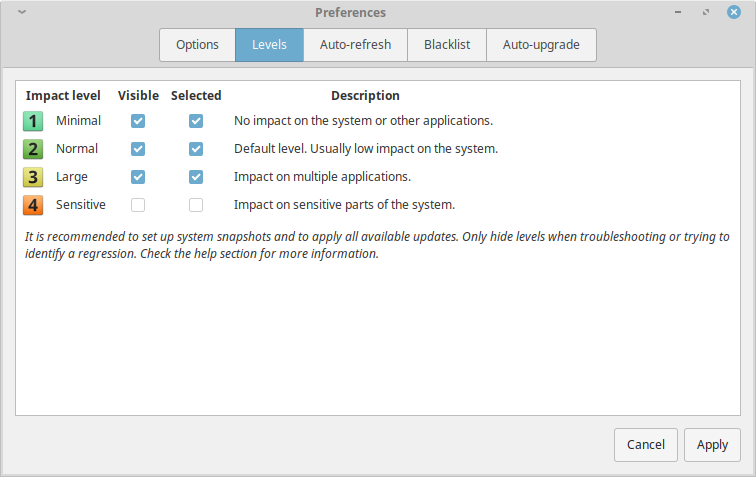Screen dimensions: 756x477
Task: Minimize the Preferences window
Action: [x=682, y=13]
